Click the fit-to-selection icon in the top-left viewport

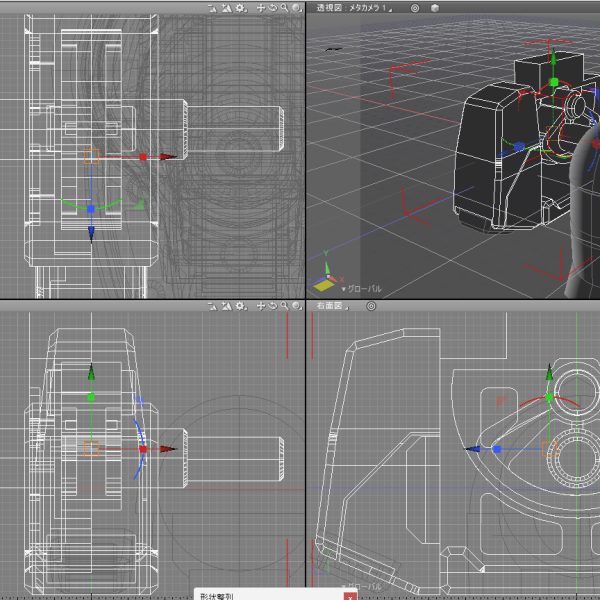tap(227, 8)
